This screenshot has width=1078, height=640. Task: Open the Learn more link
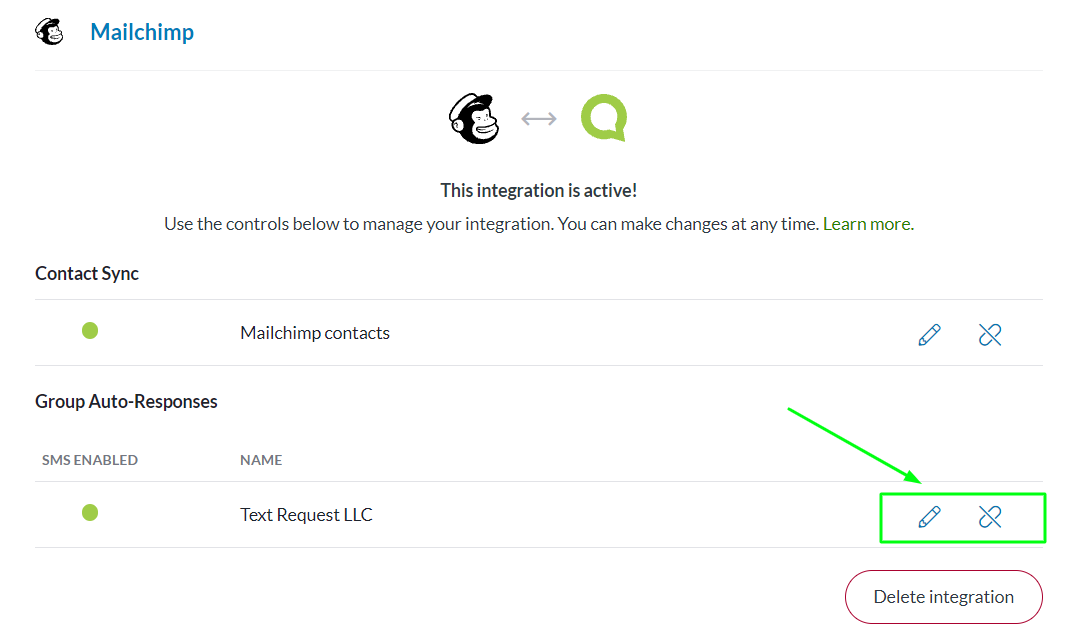point(868,224)
